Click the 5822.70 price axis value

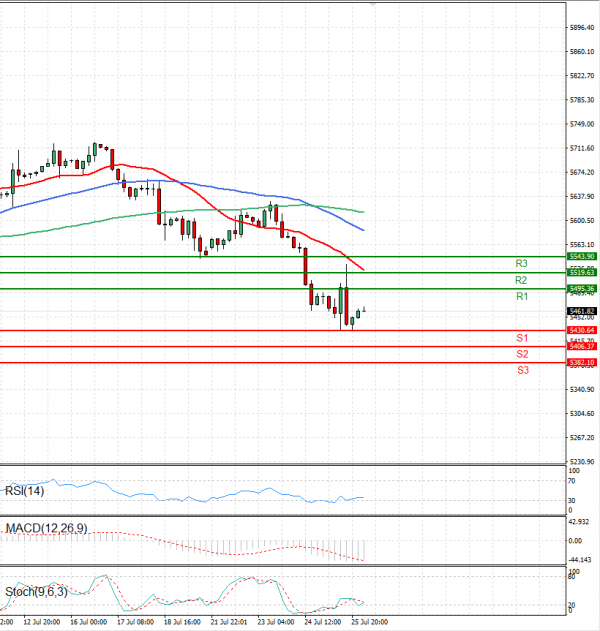pyautogui.click(x=582, y=76)
